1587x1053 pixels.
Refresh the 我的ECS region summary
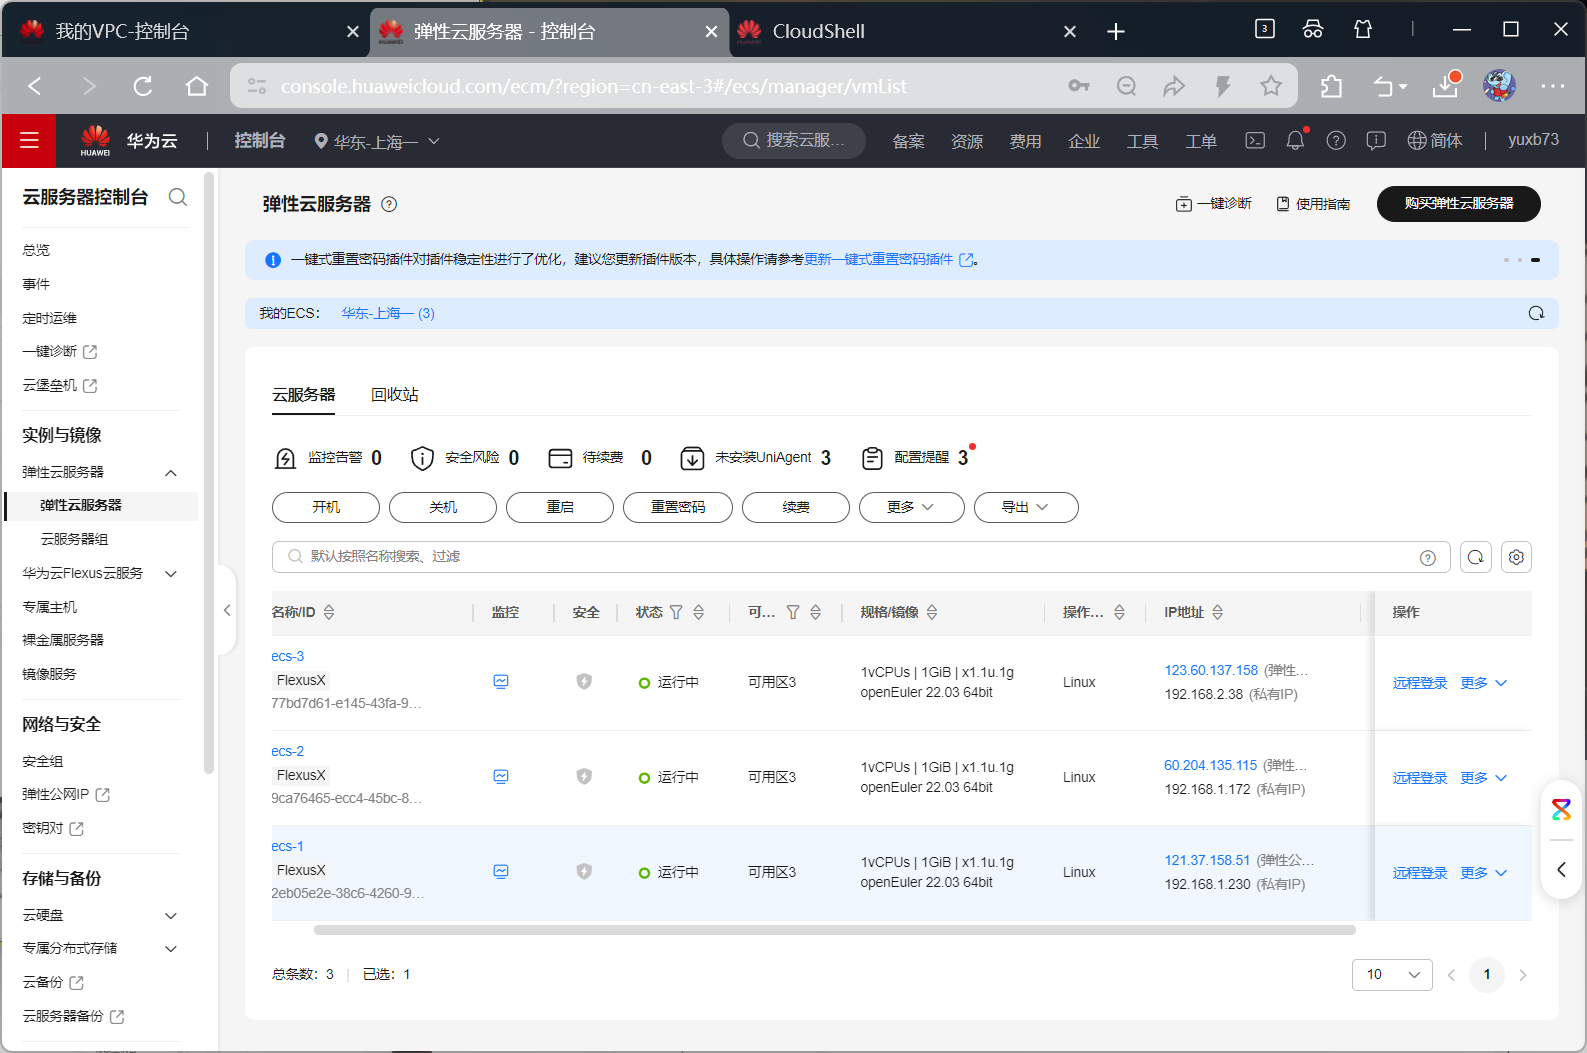(x=1536, y=313)
